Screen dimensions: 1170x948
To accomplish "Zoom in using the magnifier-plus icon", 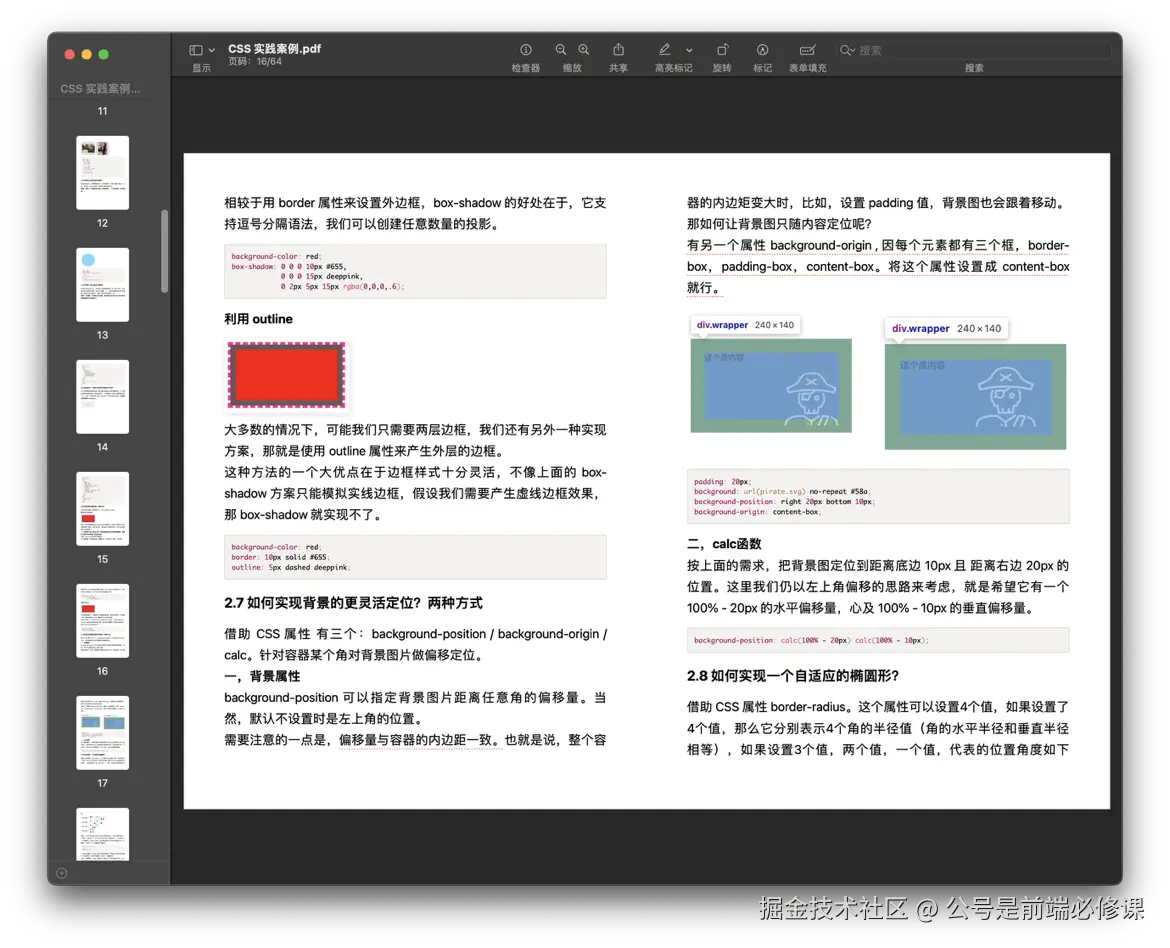I will coord(583,49).
